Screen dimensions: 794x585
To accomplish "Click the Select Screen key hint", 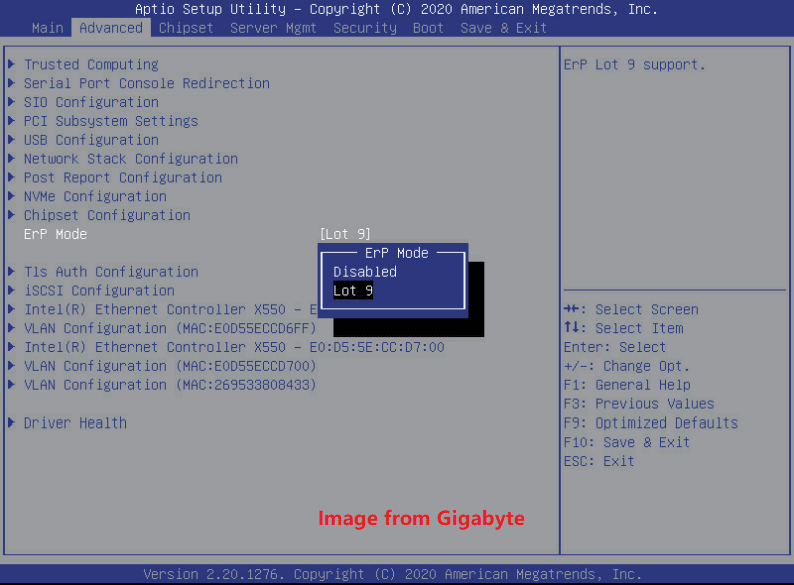I will click(x=631, y=309).
